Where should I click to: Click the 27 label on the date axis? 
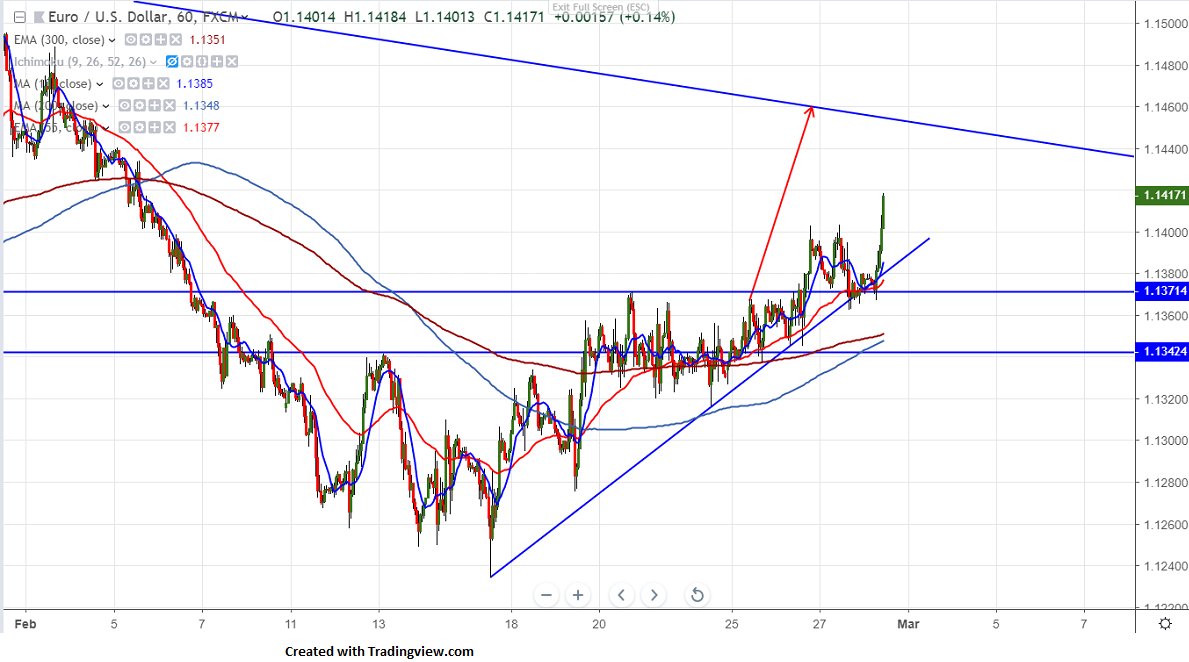[819, 624]
